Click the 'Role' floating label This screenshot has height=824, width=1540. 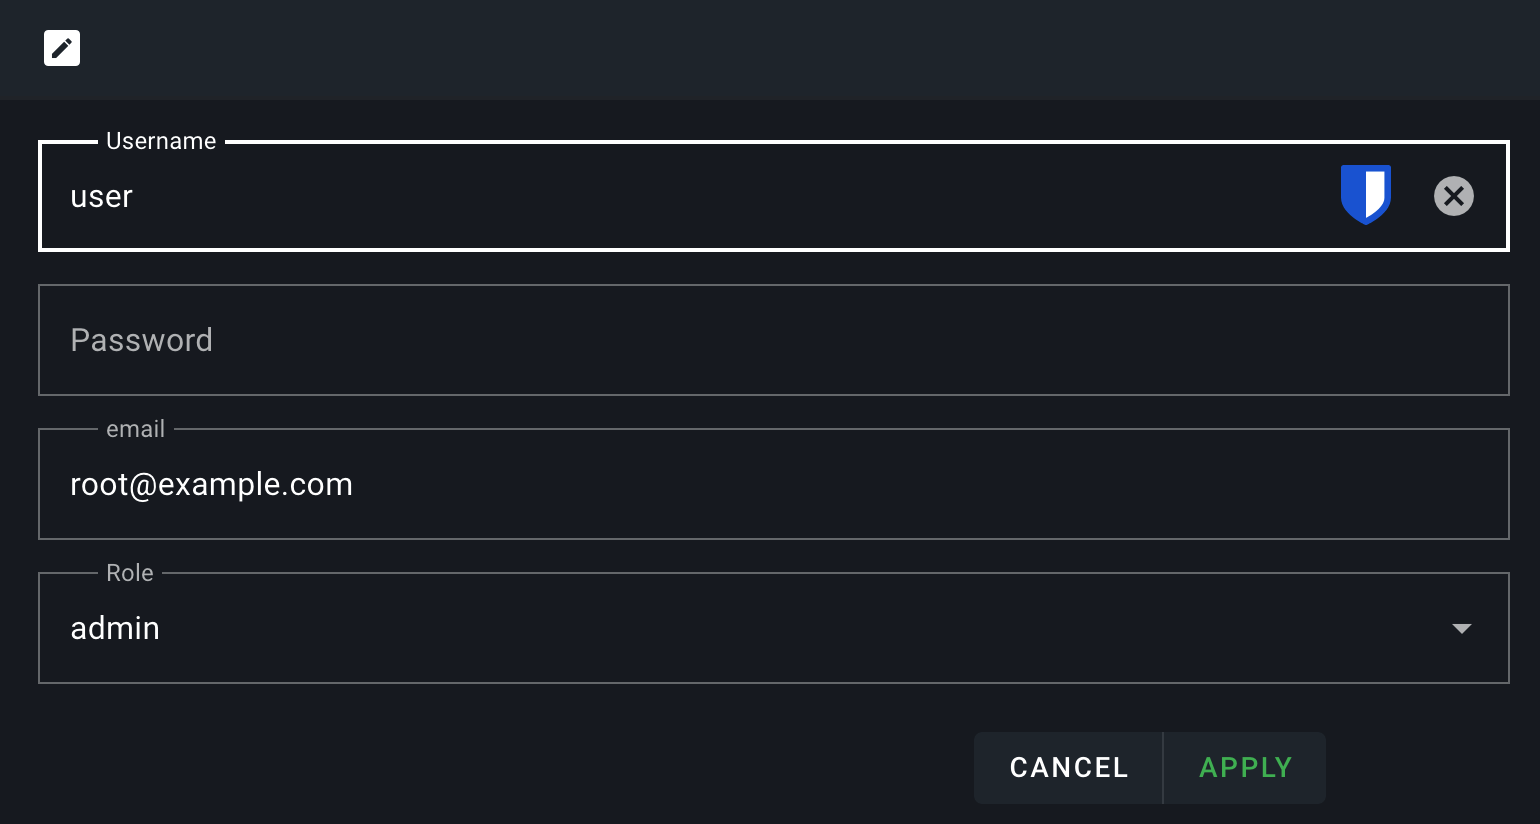click(130, 573)
